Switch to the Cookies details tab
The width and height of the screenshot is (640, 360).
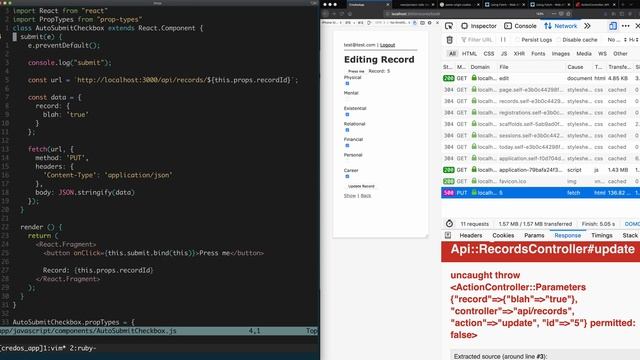pyautogui.click(x=503, y=236)
